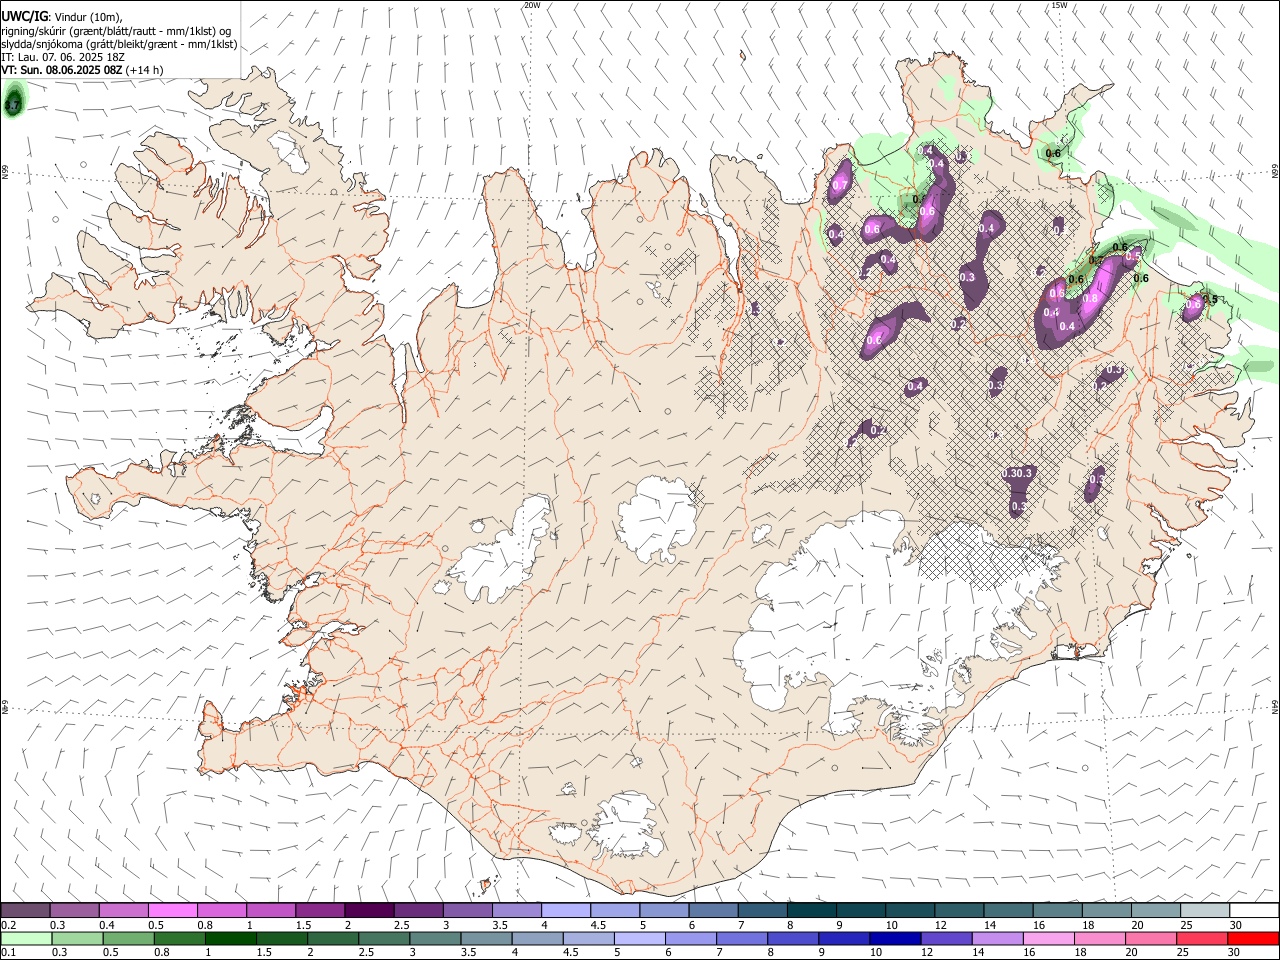Click the UWC/IG title text
This screenshot has width=1280, height=960.
click(24, 17)
